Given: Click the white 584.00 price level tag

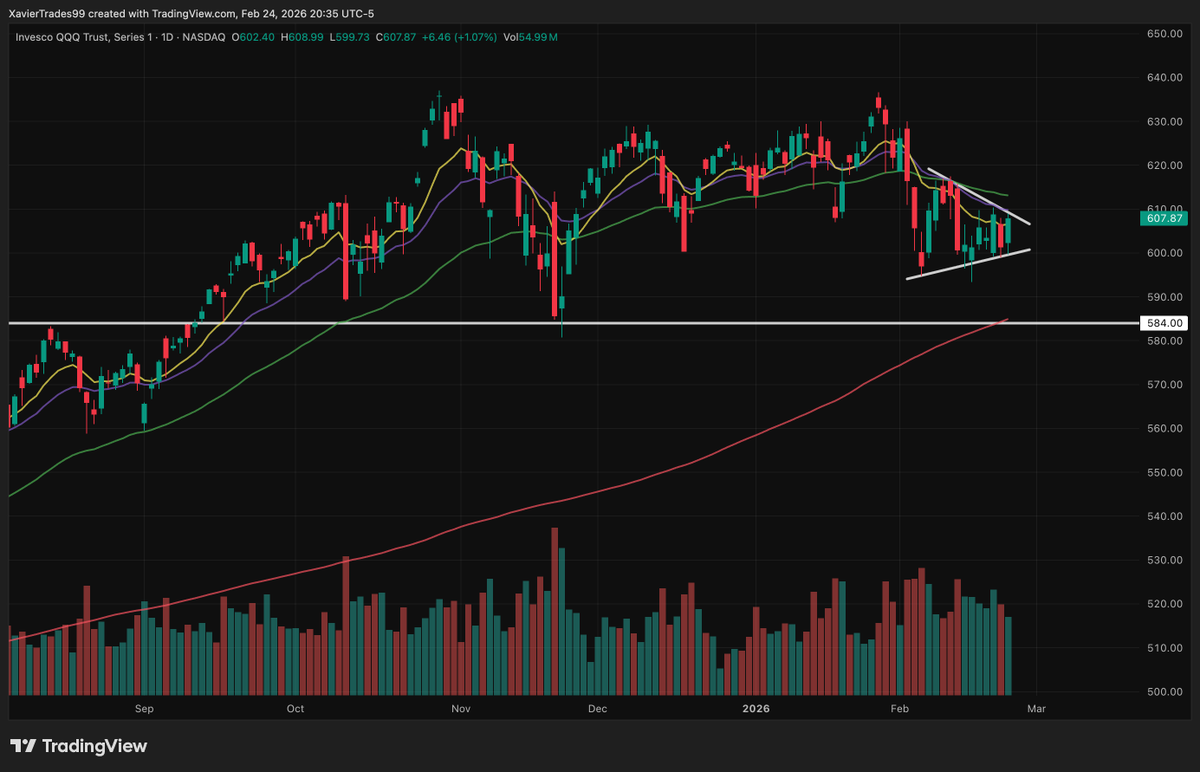Looking at the screenshot, I should [x=1164, y=323].
